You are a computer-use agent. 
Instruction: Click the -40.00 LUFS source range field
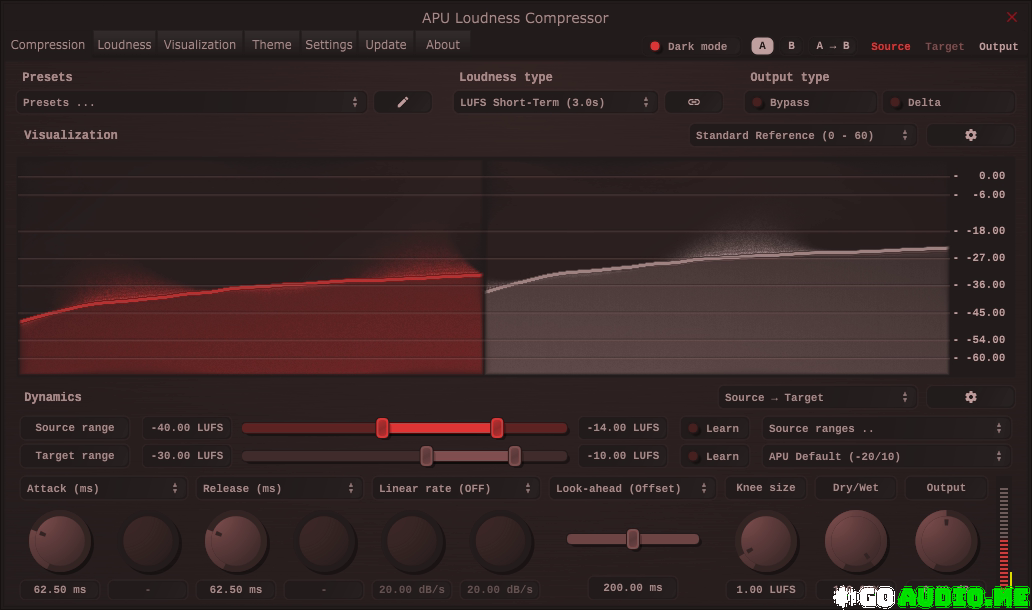tap(187, 428)
